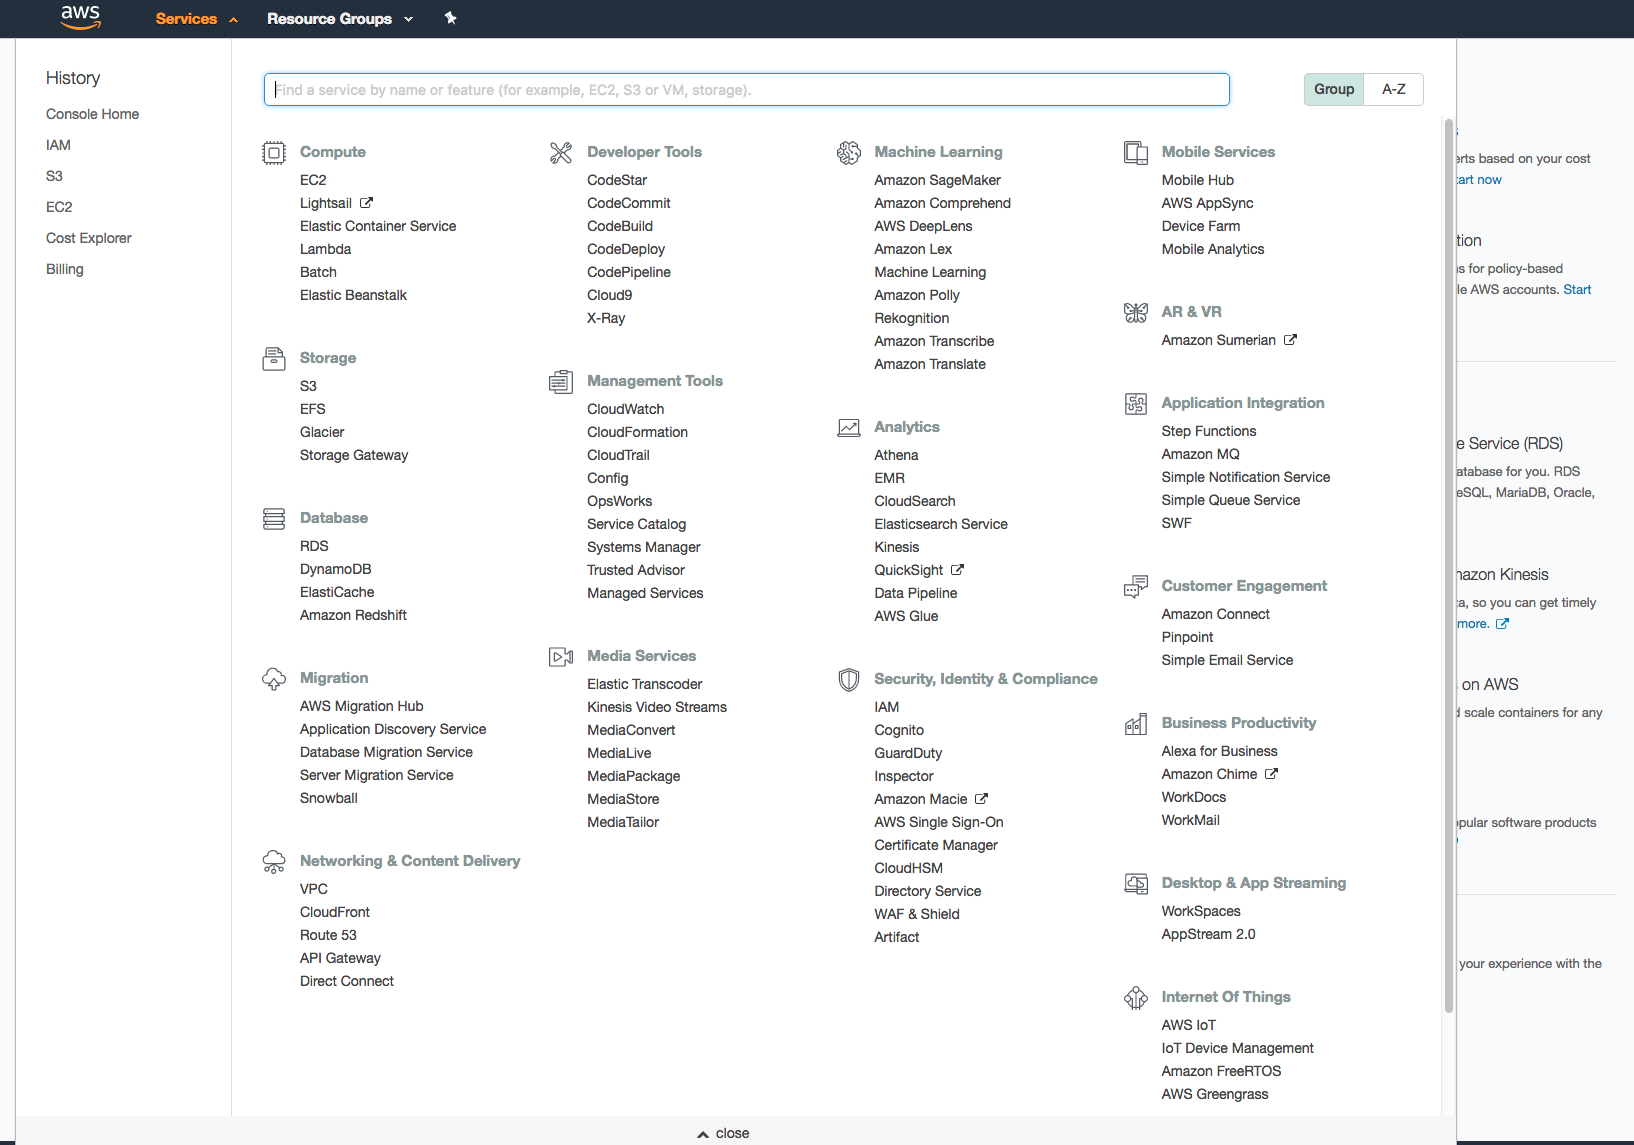Focus the find a service search field

click(x=747, y=89)
